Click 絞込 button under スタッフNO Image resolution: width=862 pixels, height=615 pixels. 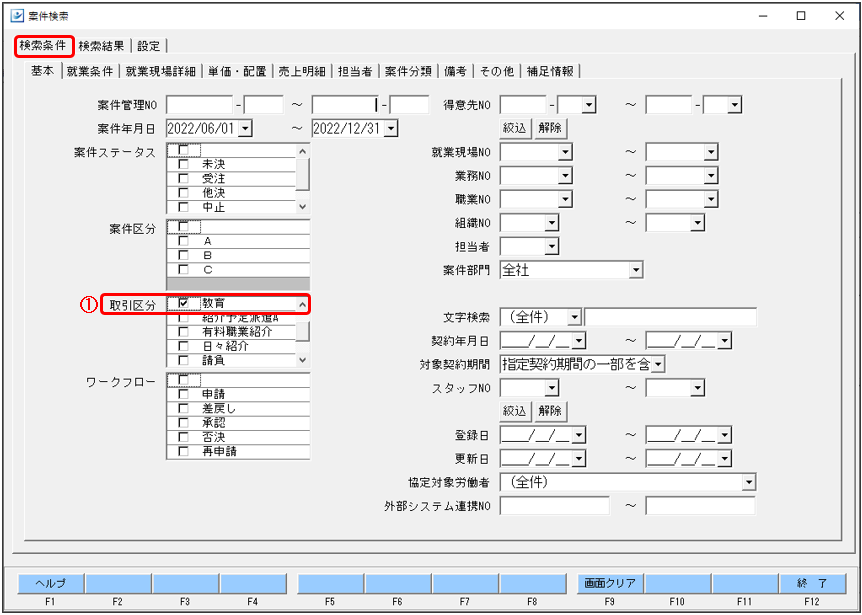point(516,410)
